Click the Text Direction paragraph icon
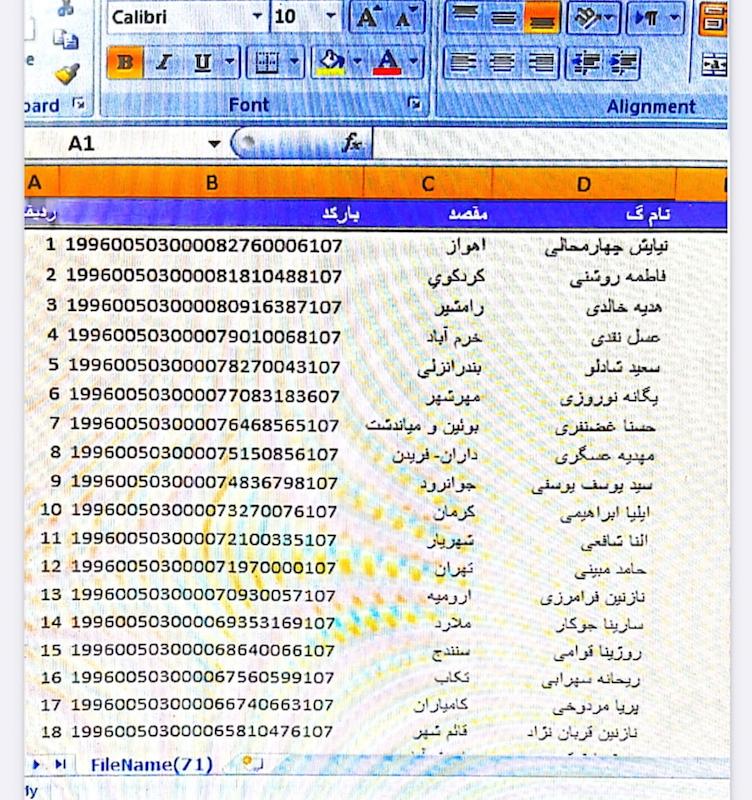752x800 pixels. (x=646, y=17)
